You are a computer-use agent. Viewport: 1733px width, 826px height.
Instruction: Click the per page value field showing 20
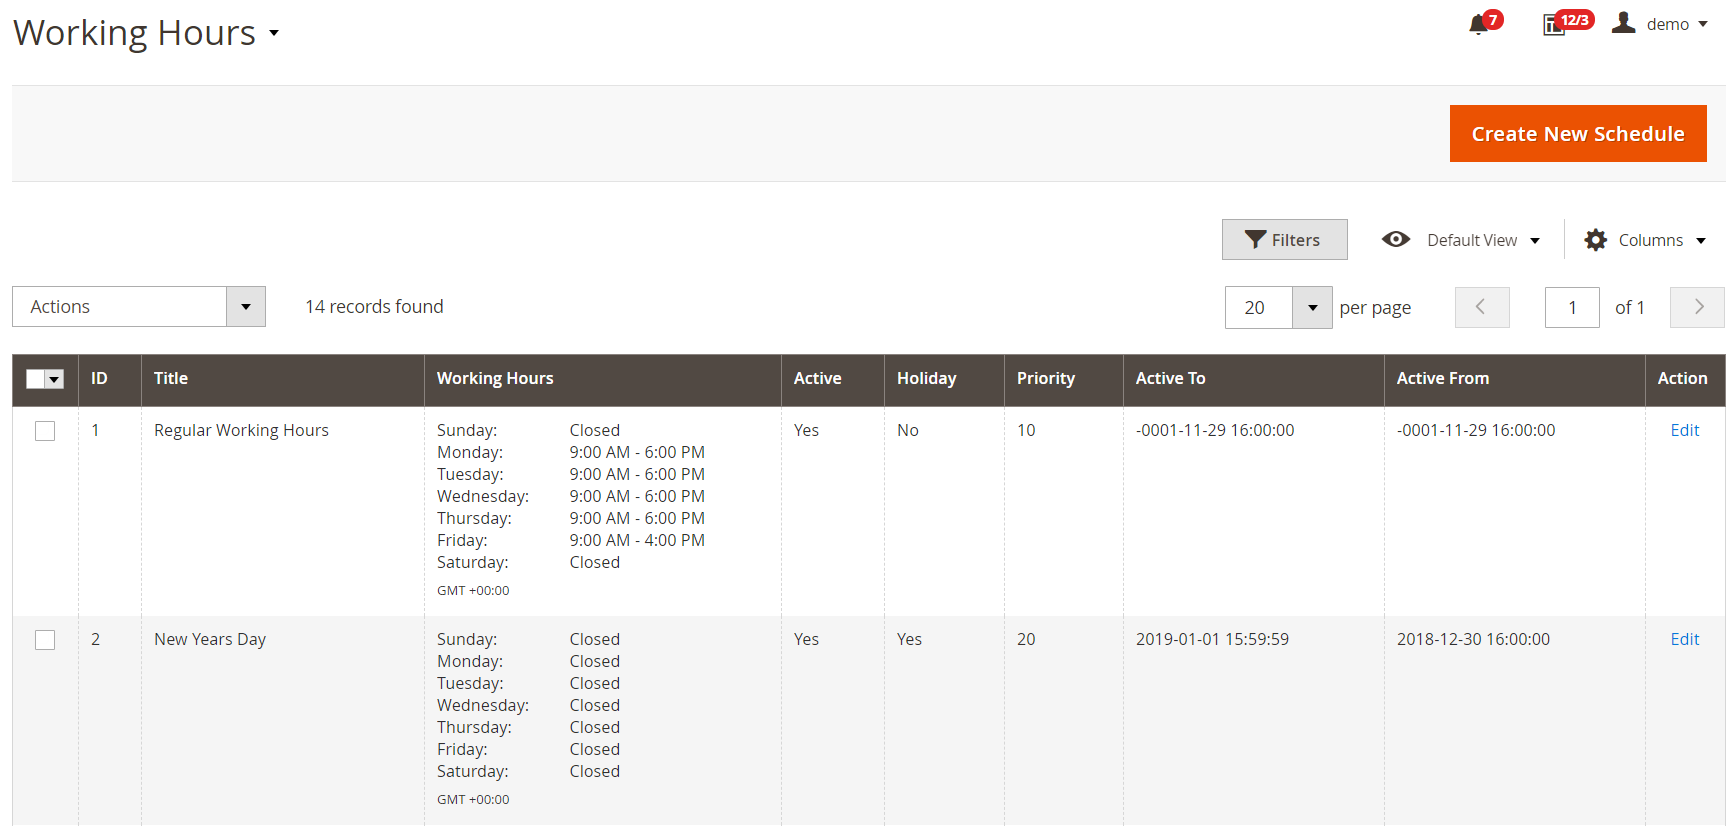point(1259,308)
